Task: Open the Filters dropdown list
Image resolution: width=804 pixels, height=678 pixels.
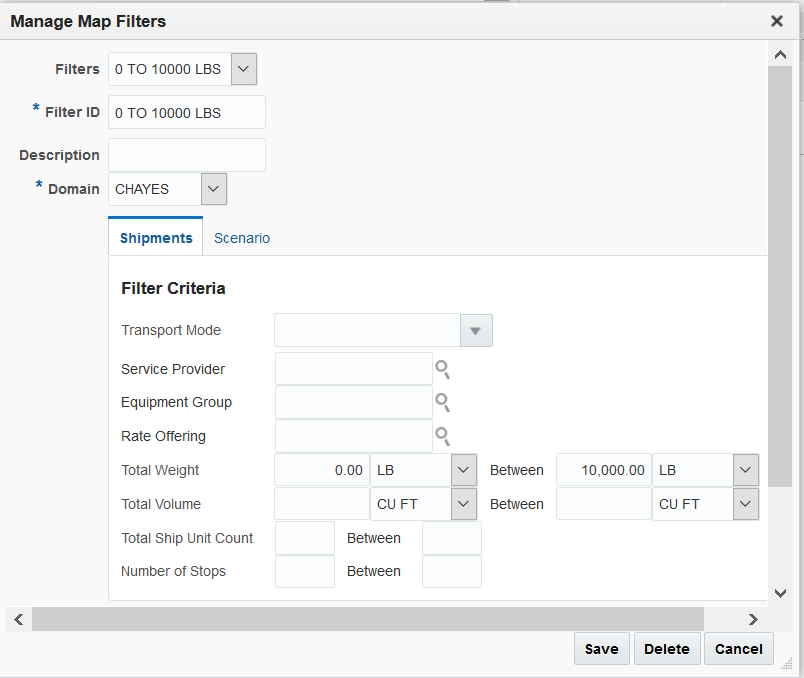Action: (x=244, y=69)
